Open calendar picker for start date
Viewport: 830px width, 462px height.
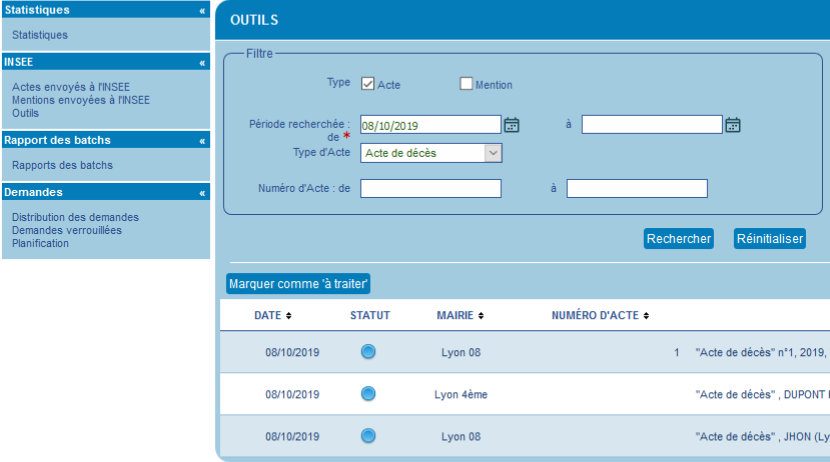coord(512,125)
